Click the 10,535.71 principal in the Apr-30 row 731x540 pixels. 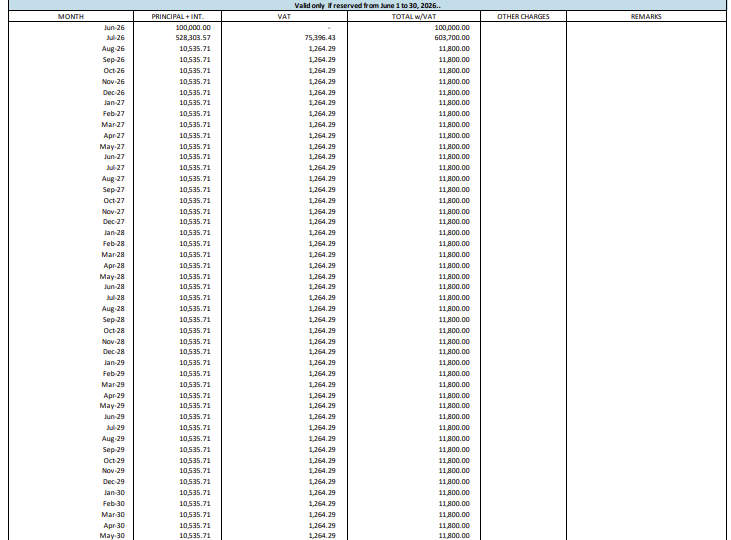195,526
